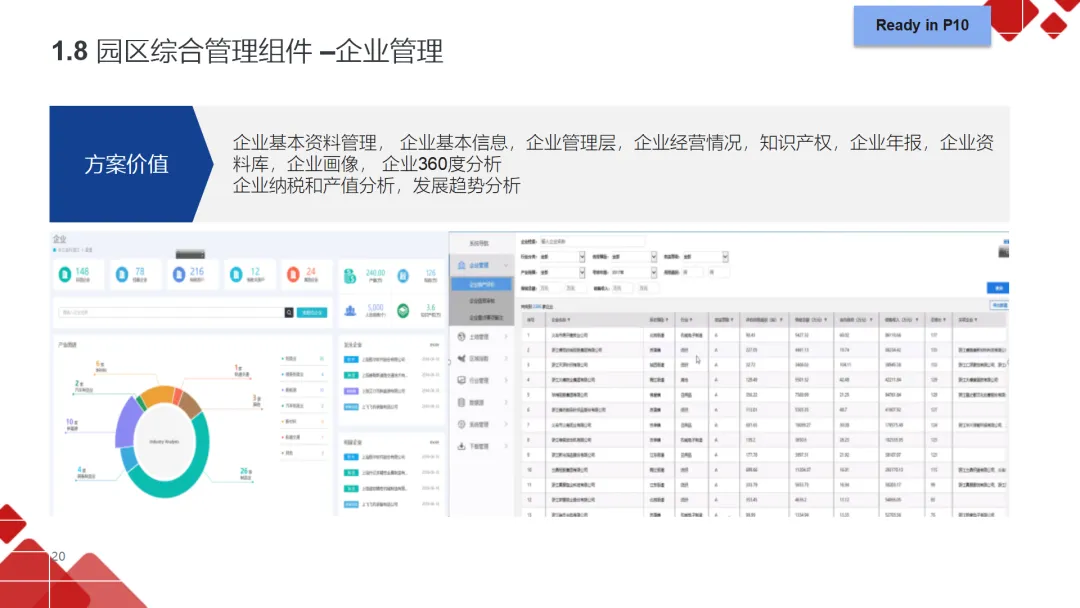Click the chart monitor icon in the sidebar

point(461,380)
